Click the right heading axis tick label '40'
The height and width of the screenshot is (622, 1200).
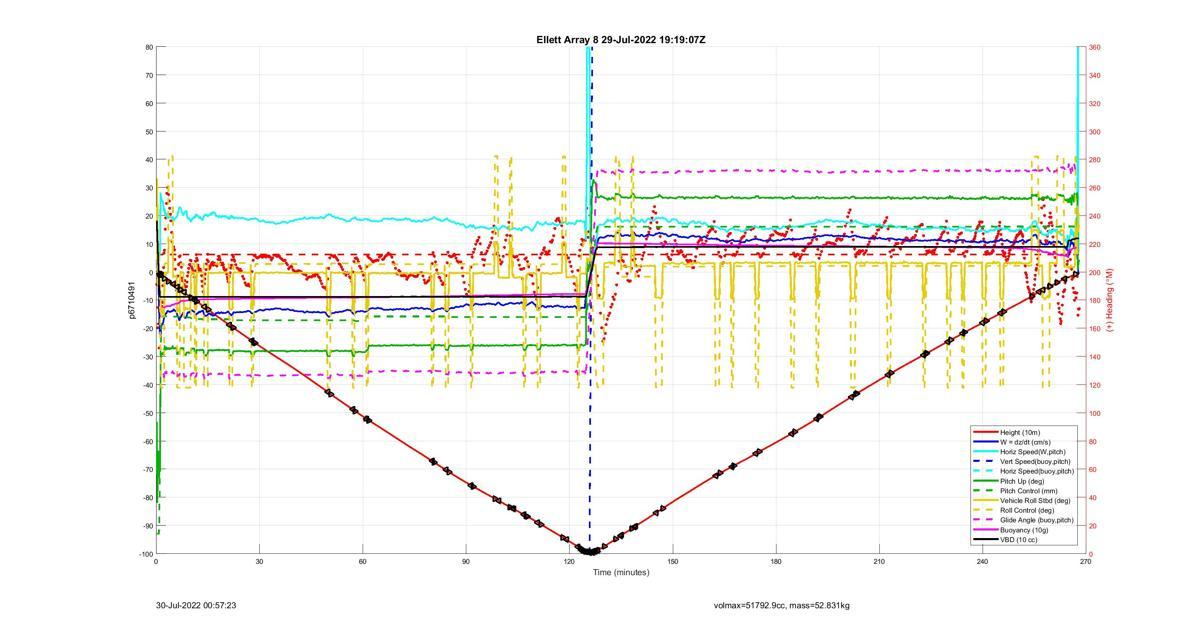(1093, 498)
